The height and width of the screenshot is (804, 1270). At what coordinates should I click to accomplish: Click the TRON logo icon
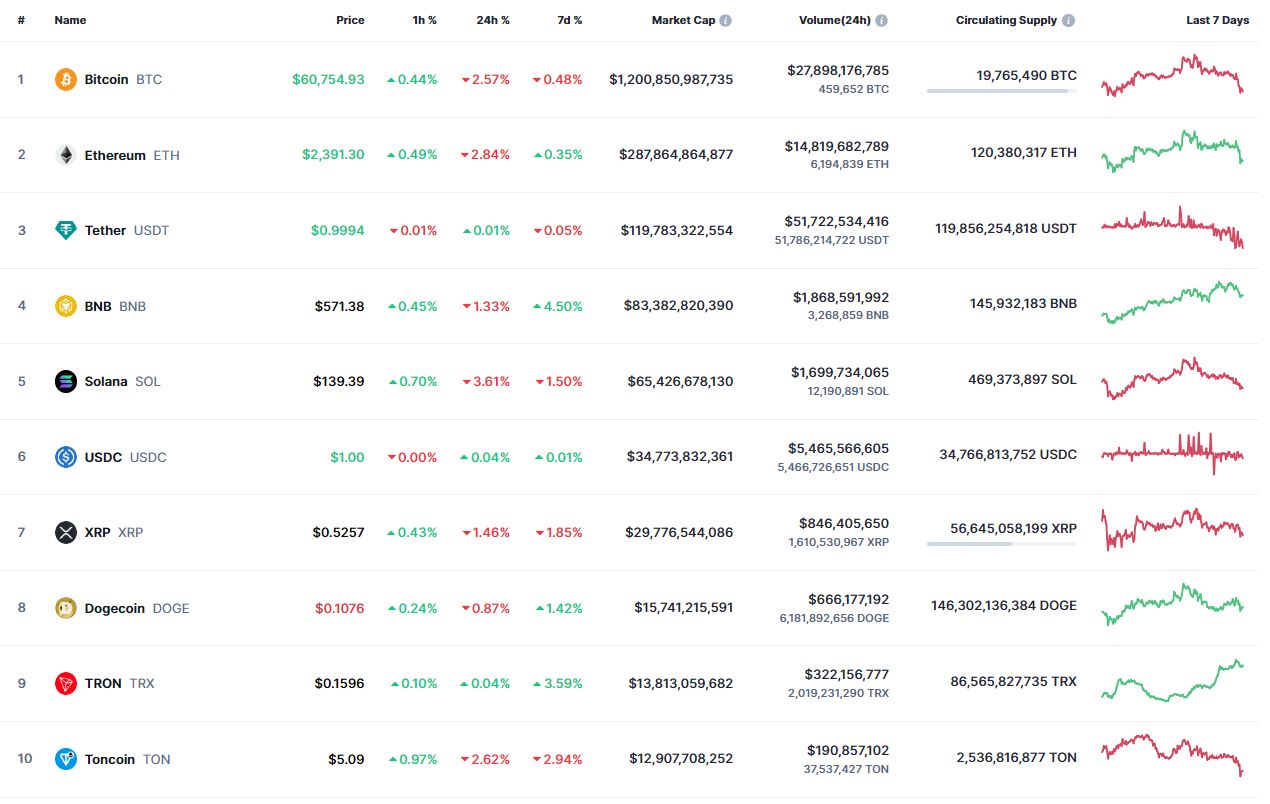tap(65, 683)
